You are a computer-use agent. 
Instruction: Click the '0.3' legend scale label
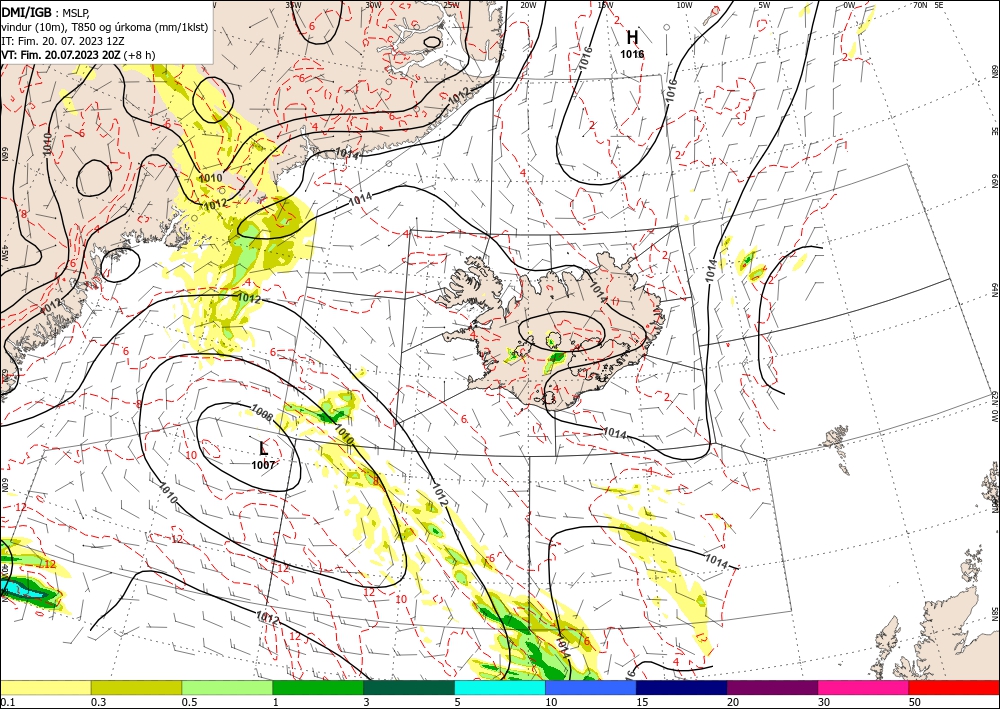[97, 702]
